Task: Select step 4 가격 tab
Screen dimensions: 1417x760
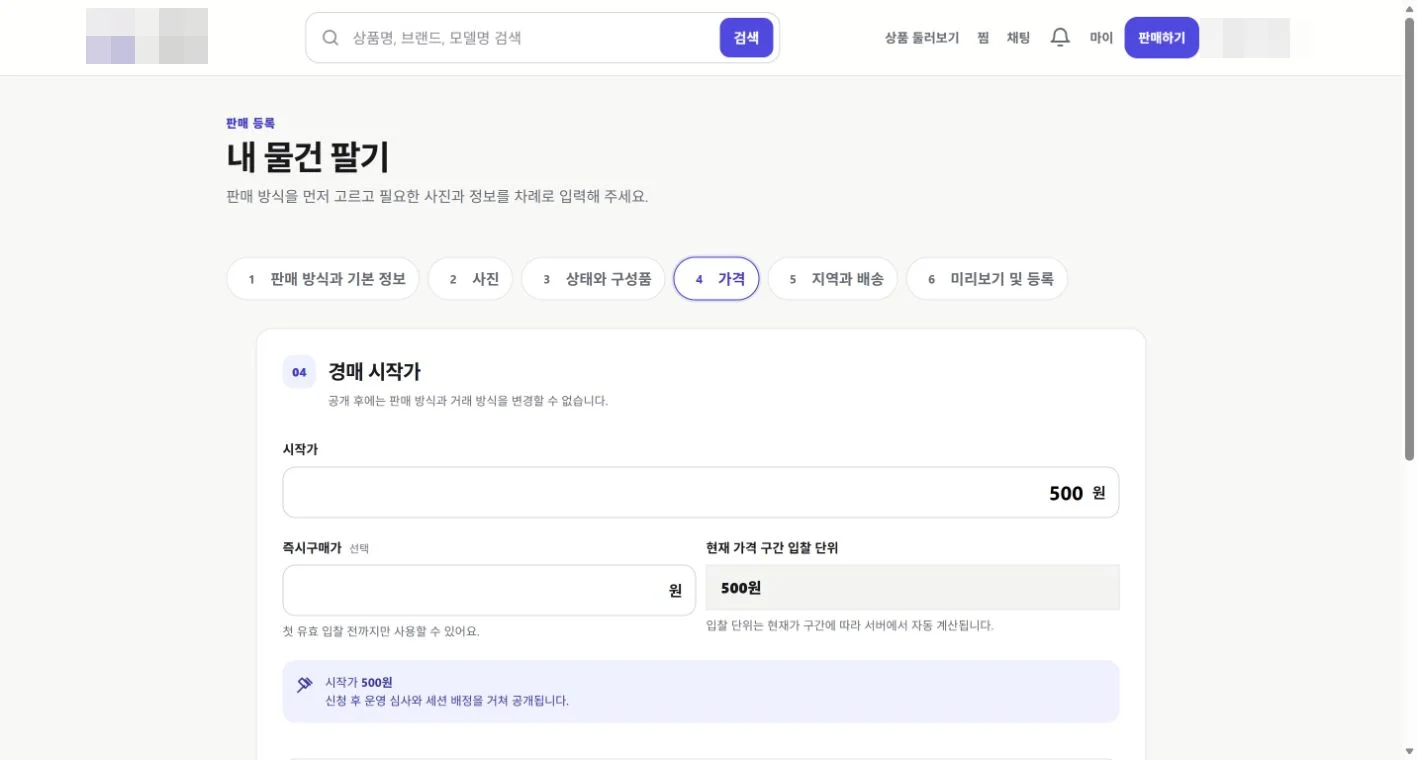Action: click(x=717, y=279)
